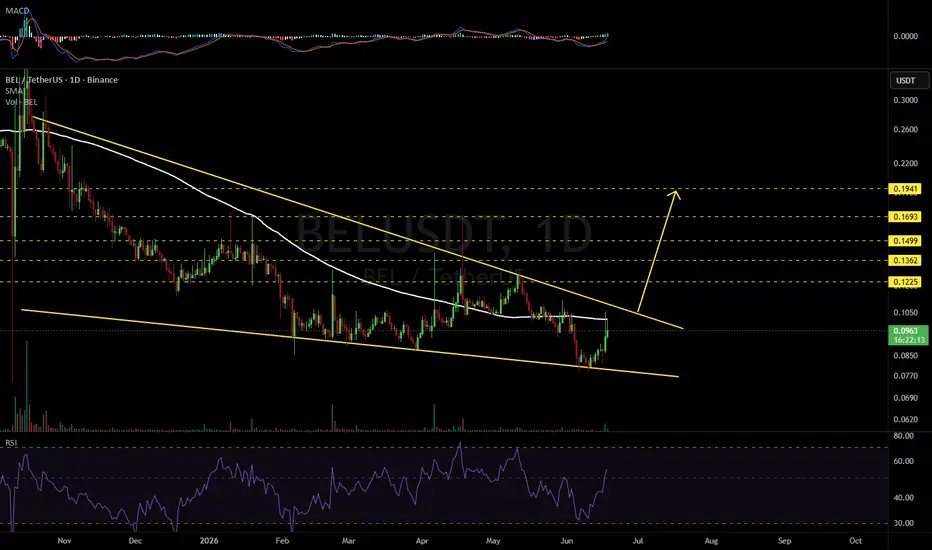
Task: Click the Dec label on time axis
Action: (135, 541)
